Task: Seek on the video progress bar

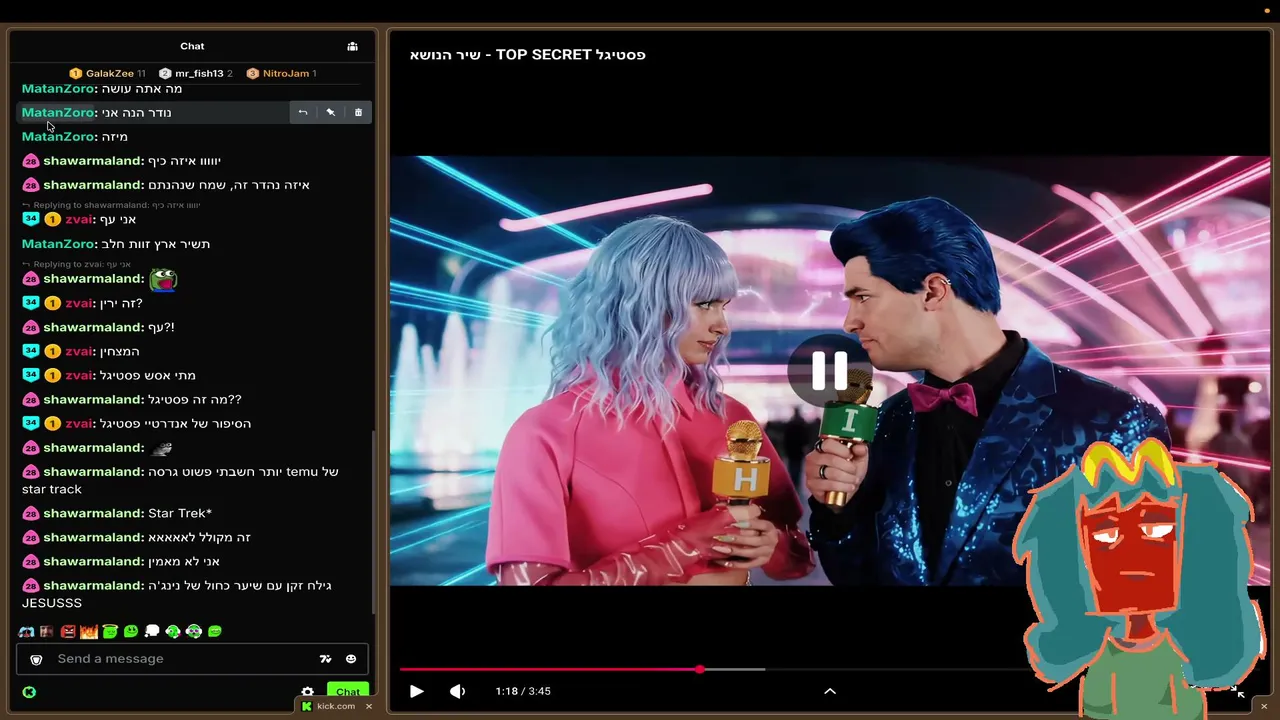Action: click(716, 669)
